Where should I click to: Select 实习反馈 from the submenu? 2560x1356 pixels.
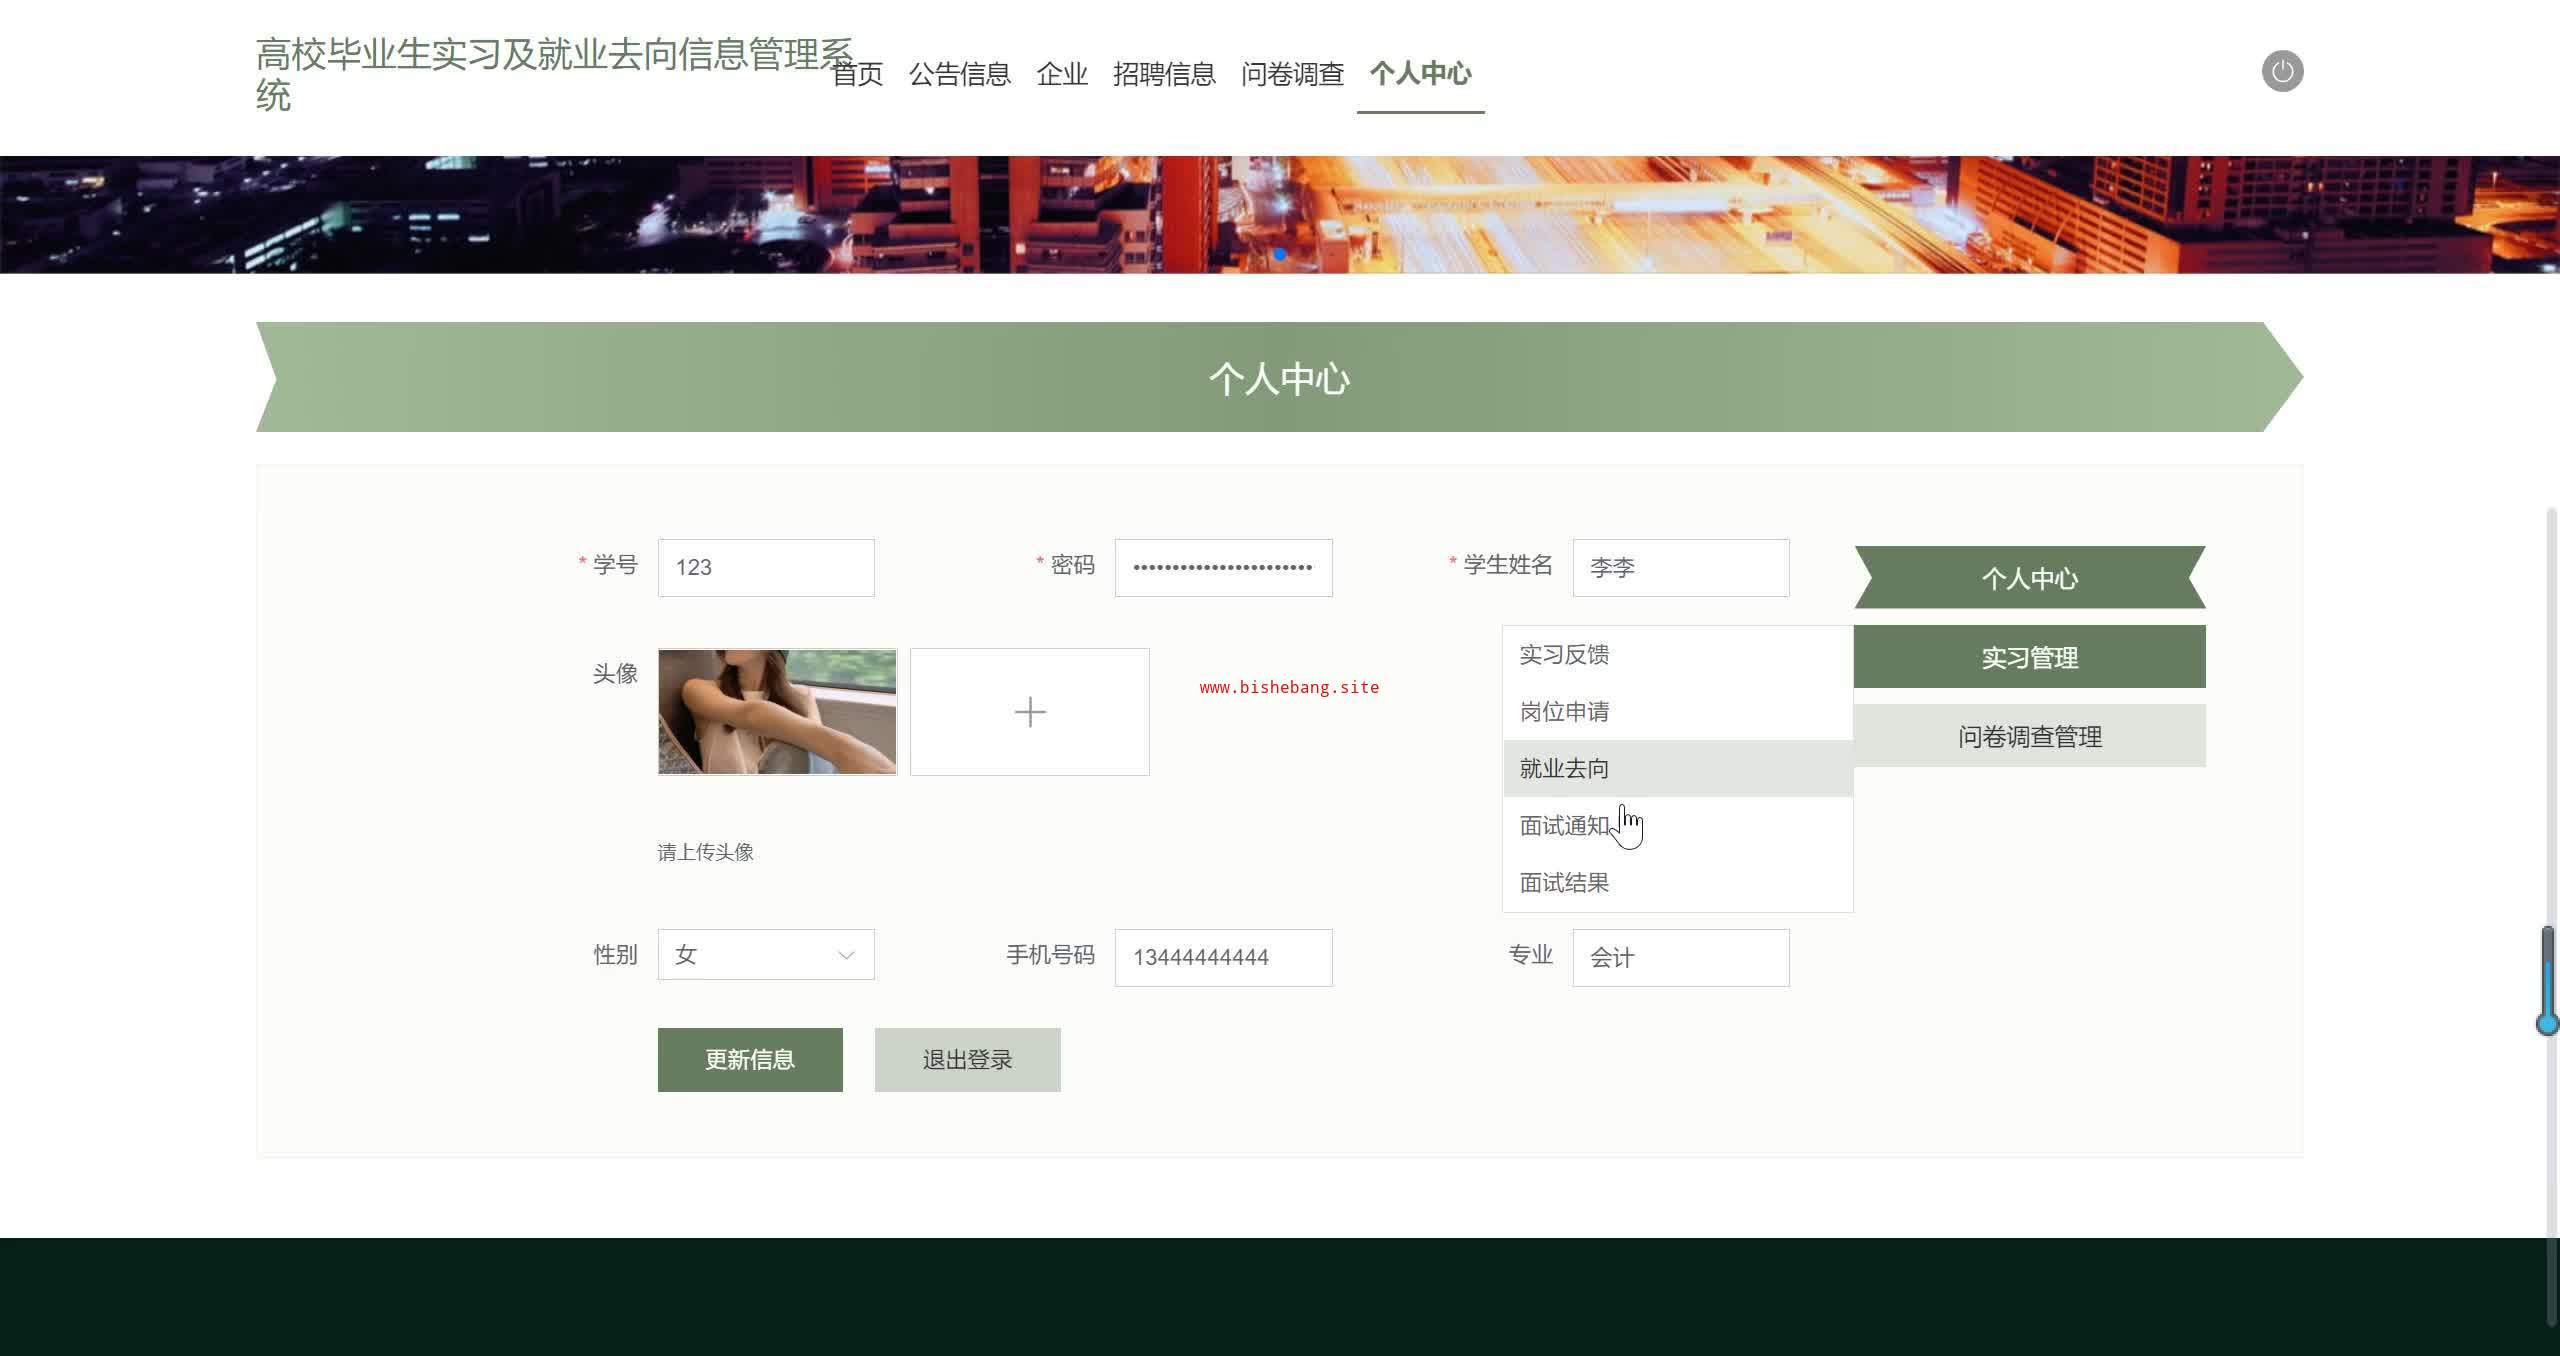1565,655
